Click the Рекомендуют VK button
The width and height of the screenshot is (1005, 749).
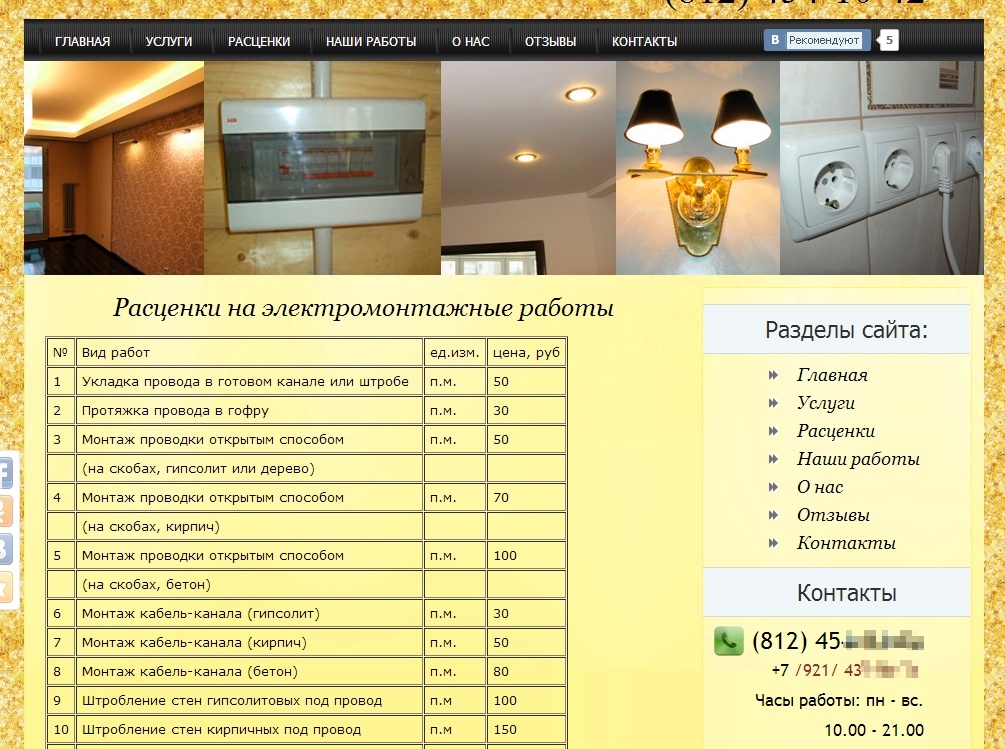[817, 40]
